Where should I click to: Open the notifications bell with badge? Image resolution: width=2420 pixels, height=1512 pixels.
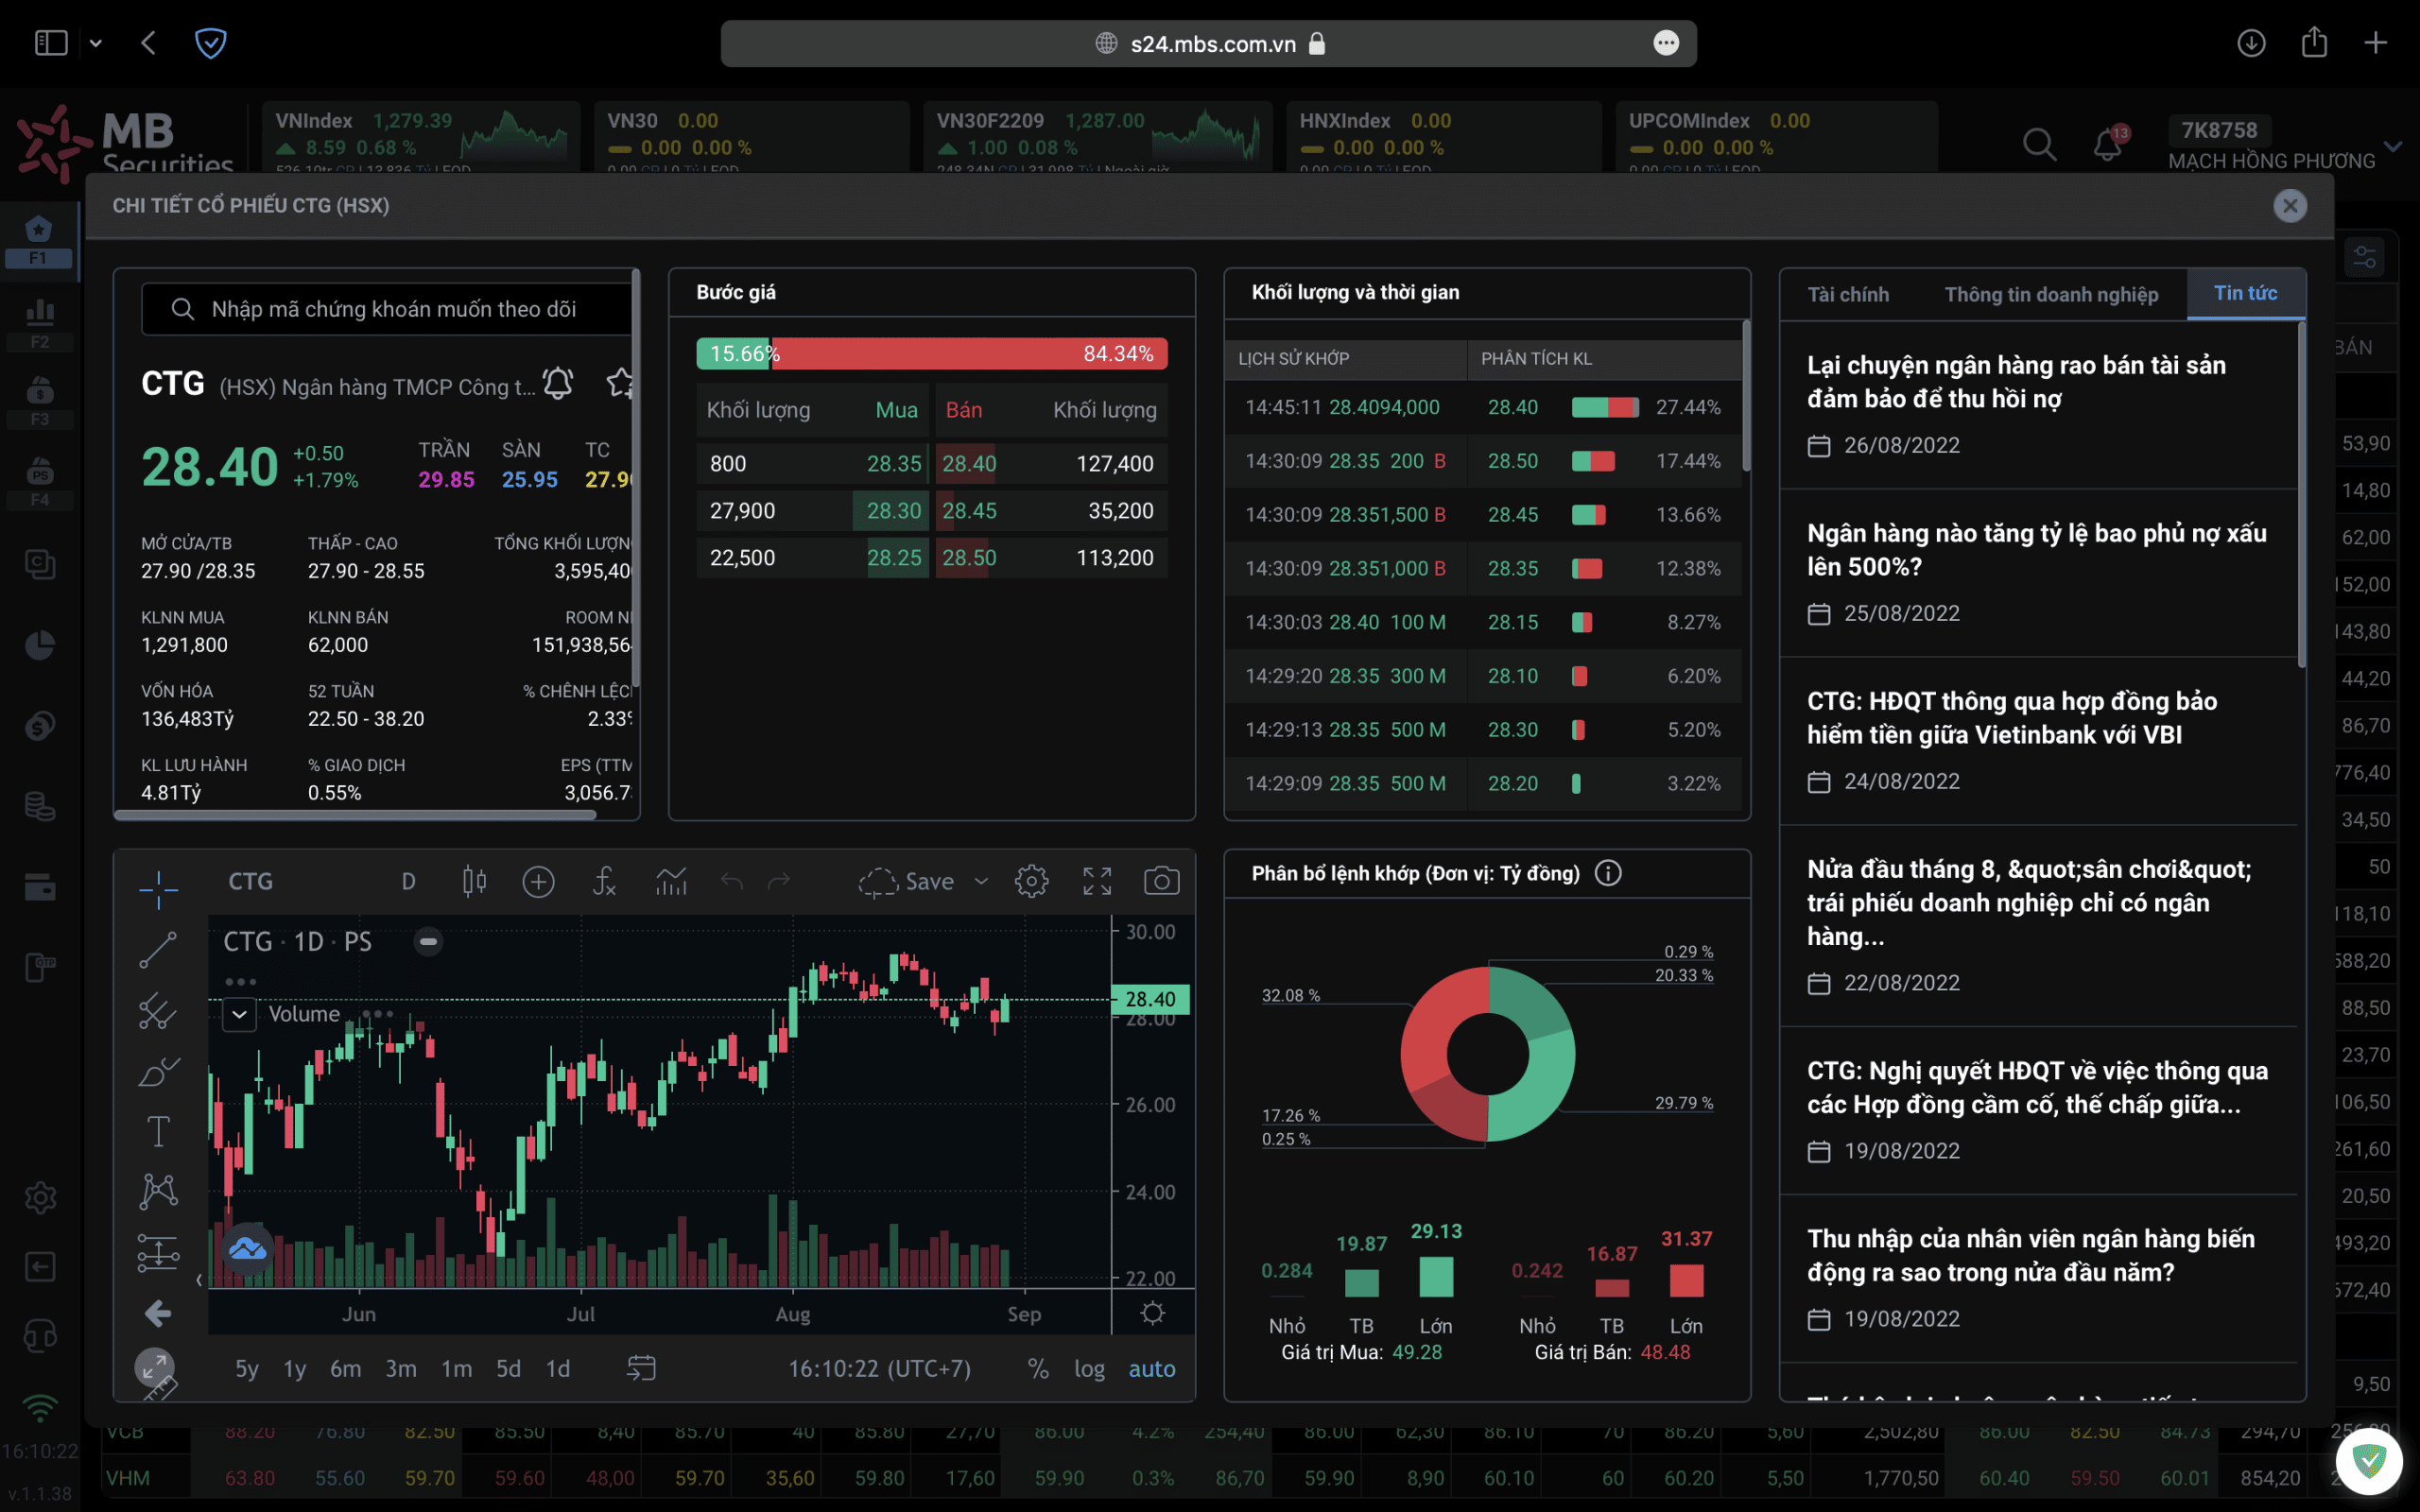2108,144
